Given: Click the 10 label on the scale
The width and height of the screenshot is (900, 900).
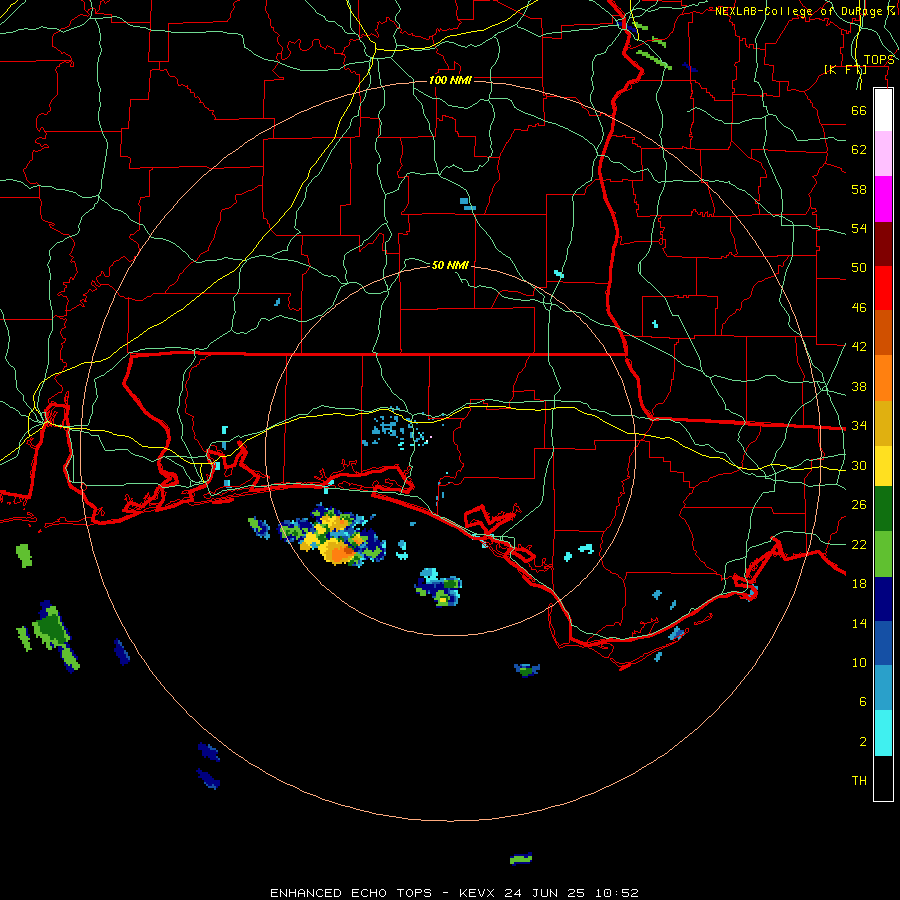Looking at the screenshot, I should tap(859, 663).
